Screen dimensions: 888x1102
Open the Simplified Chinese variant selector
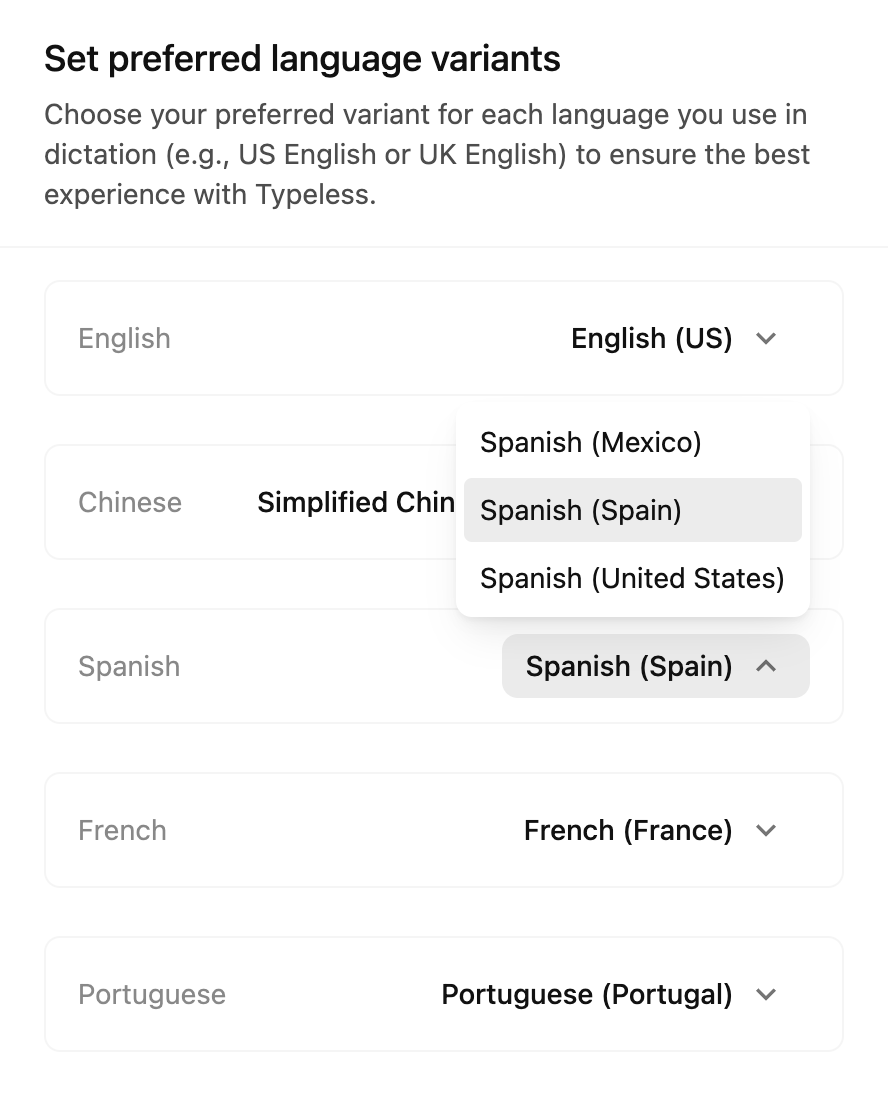[355, 502]
